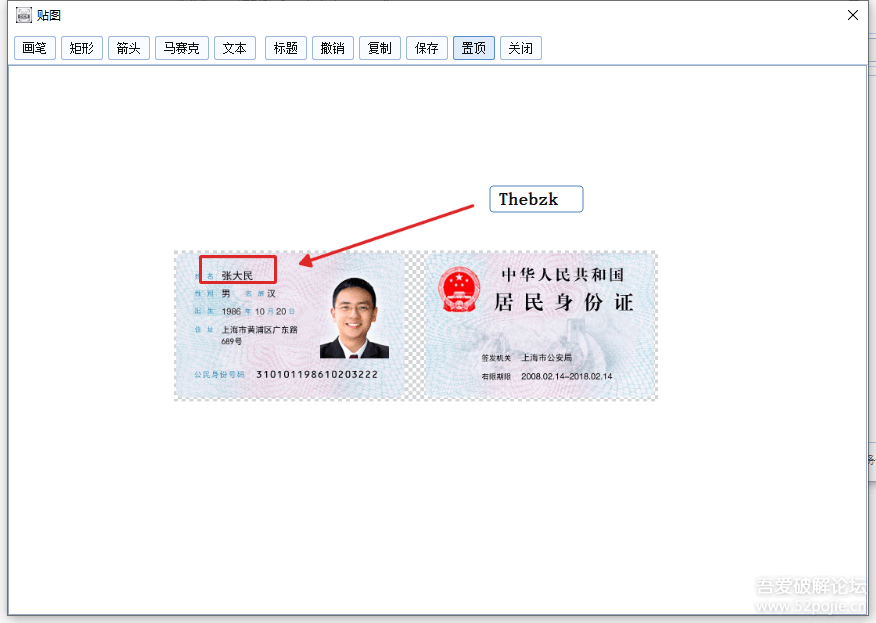This screenshot has height=623, width=876.
Task: Toggle the 置顶 always-on-top button
Action: [x=474, y=48]
